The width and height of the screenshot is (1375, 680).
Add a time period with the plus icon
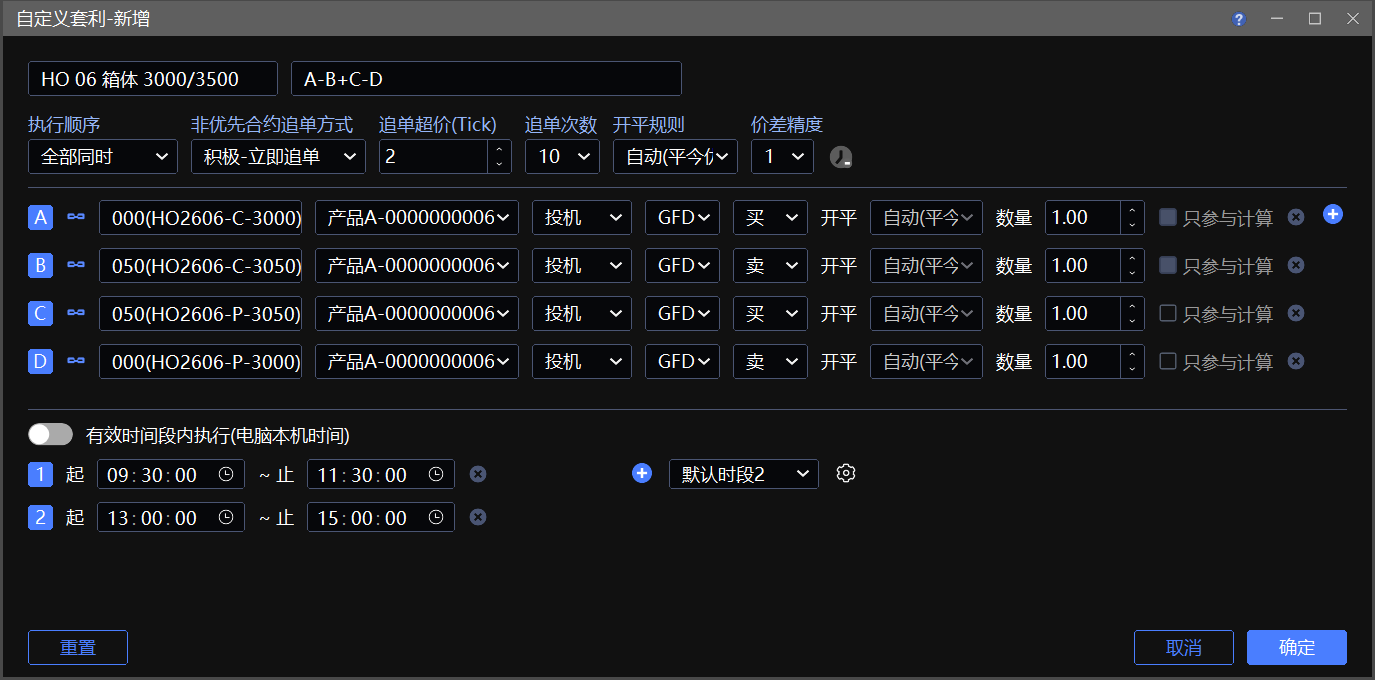642,473
